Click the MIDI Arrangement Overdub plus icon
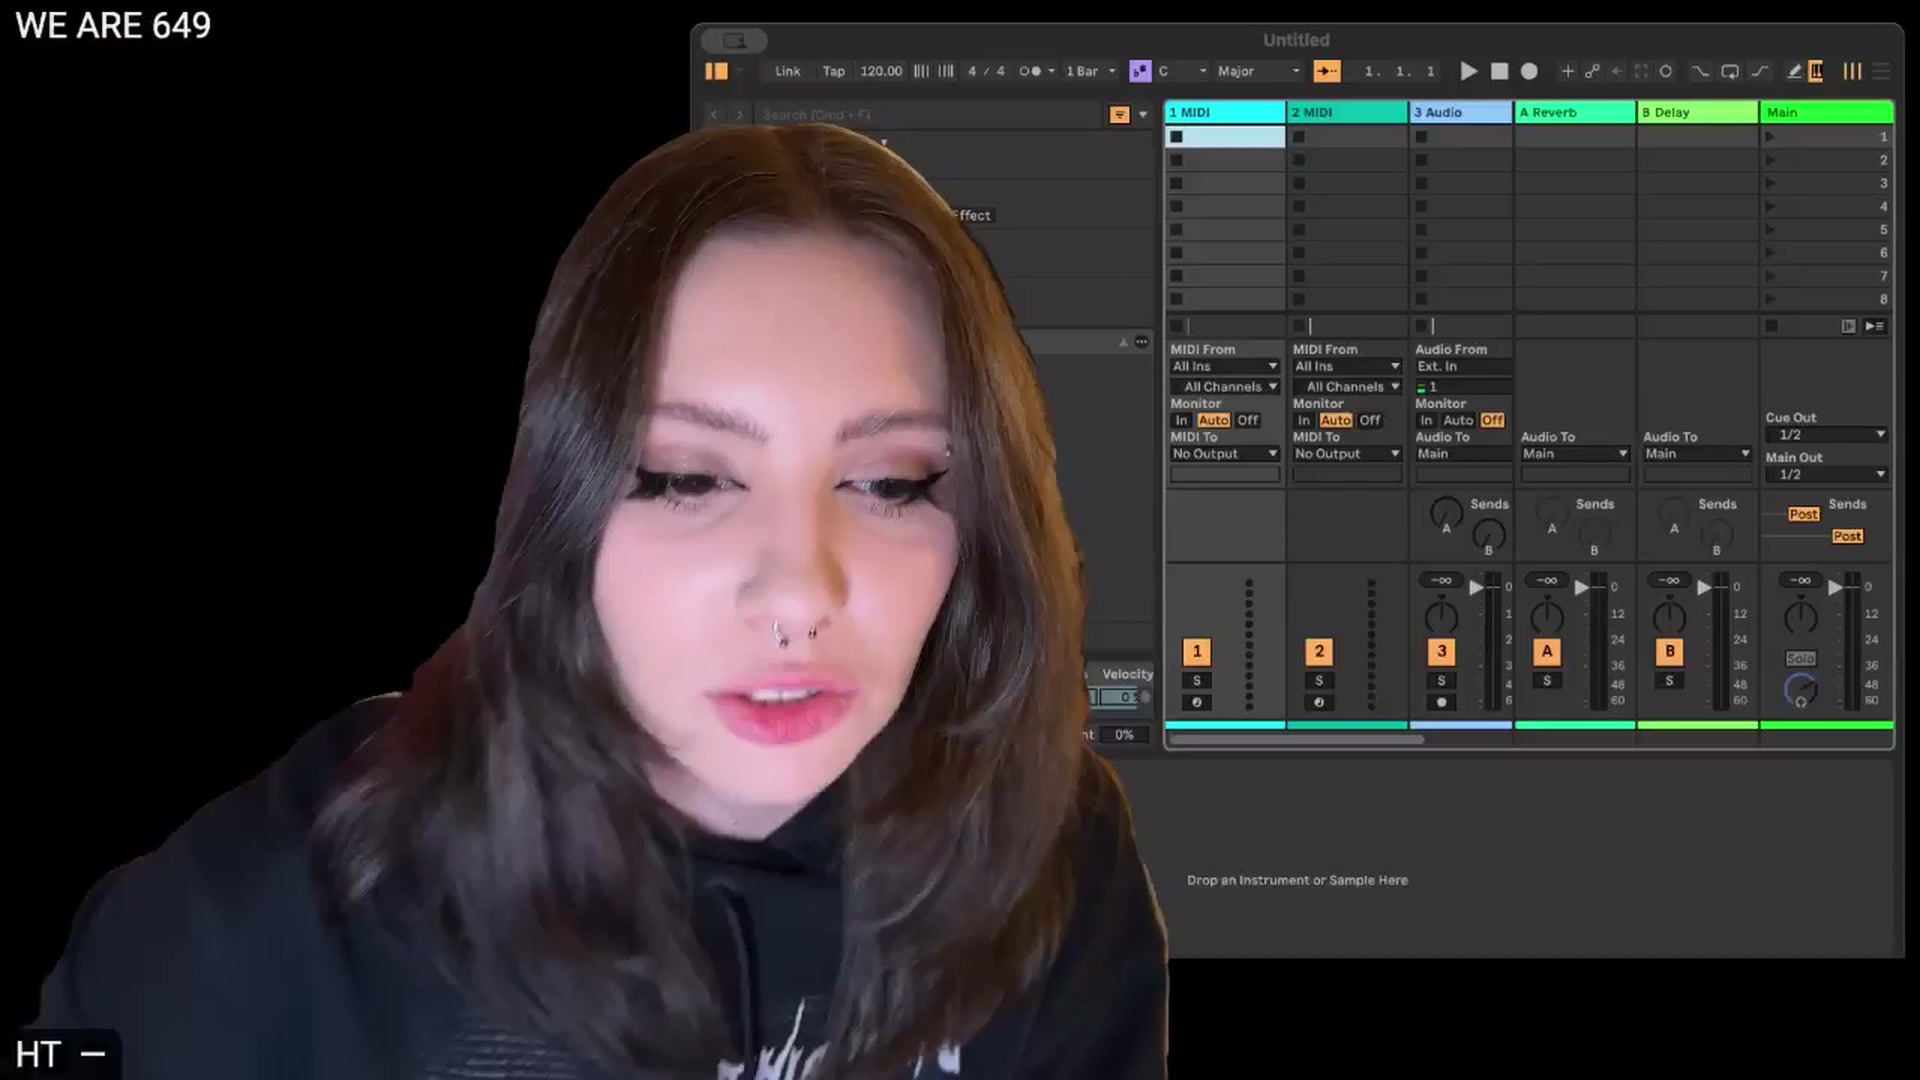 coord(1567,71)
